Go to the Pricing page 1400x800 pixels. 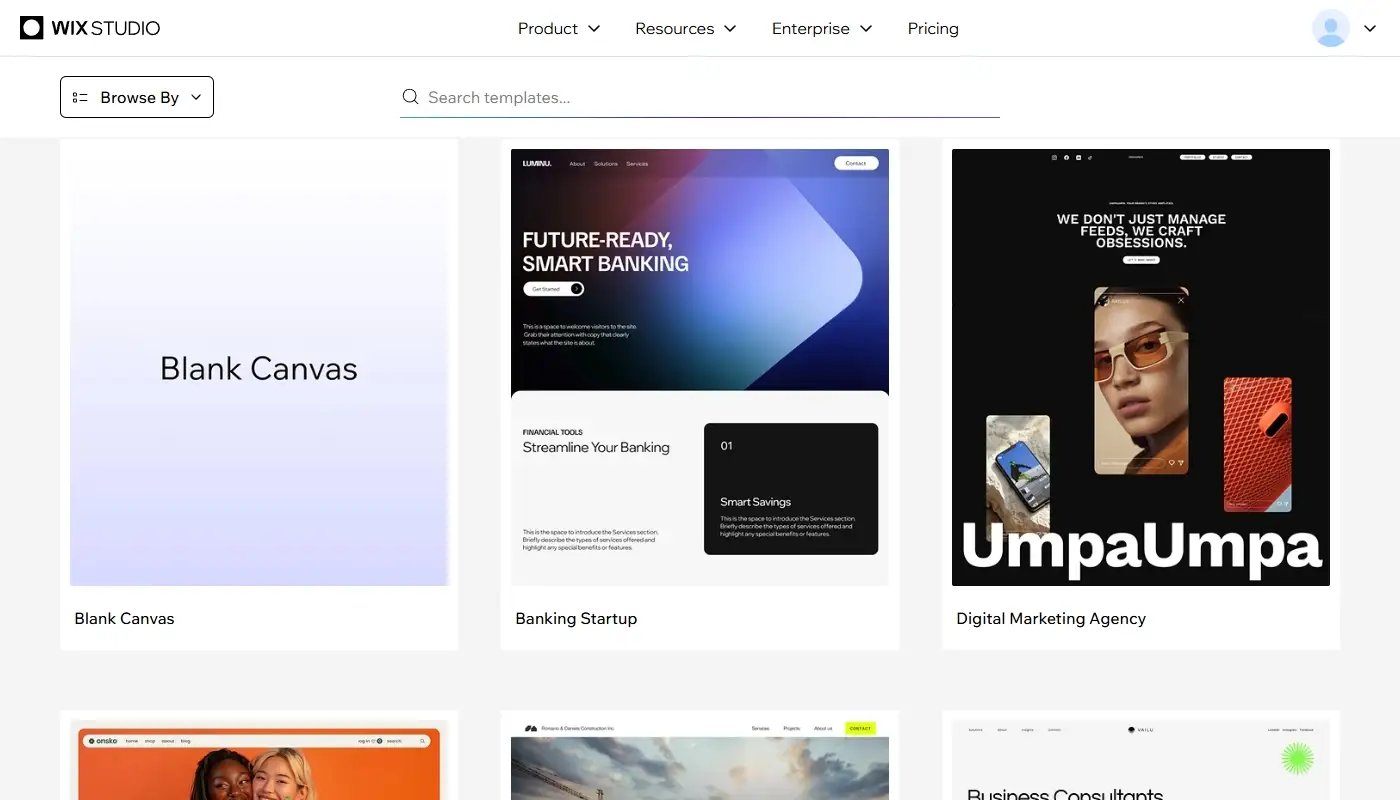[x=933, y=28]
